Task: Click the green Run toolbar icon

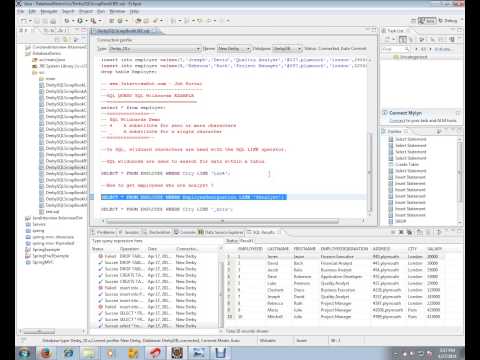Action: pos(80,21)
